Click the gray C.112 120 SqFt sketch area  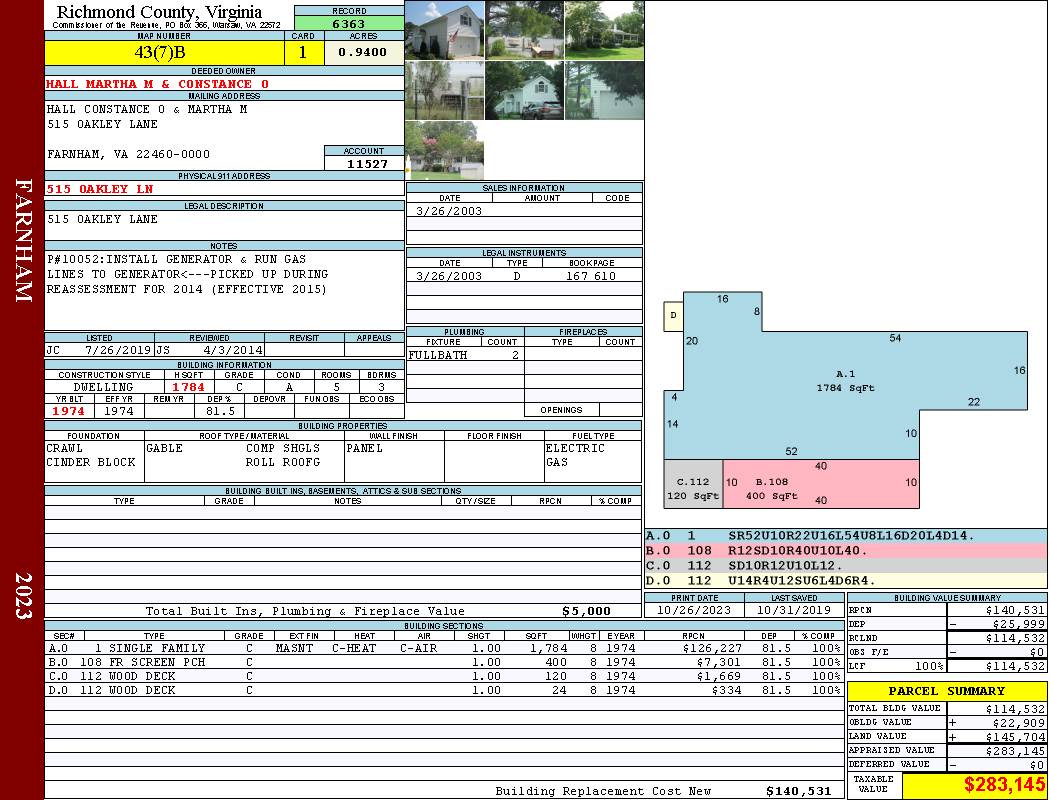[693, 483]
